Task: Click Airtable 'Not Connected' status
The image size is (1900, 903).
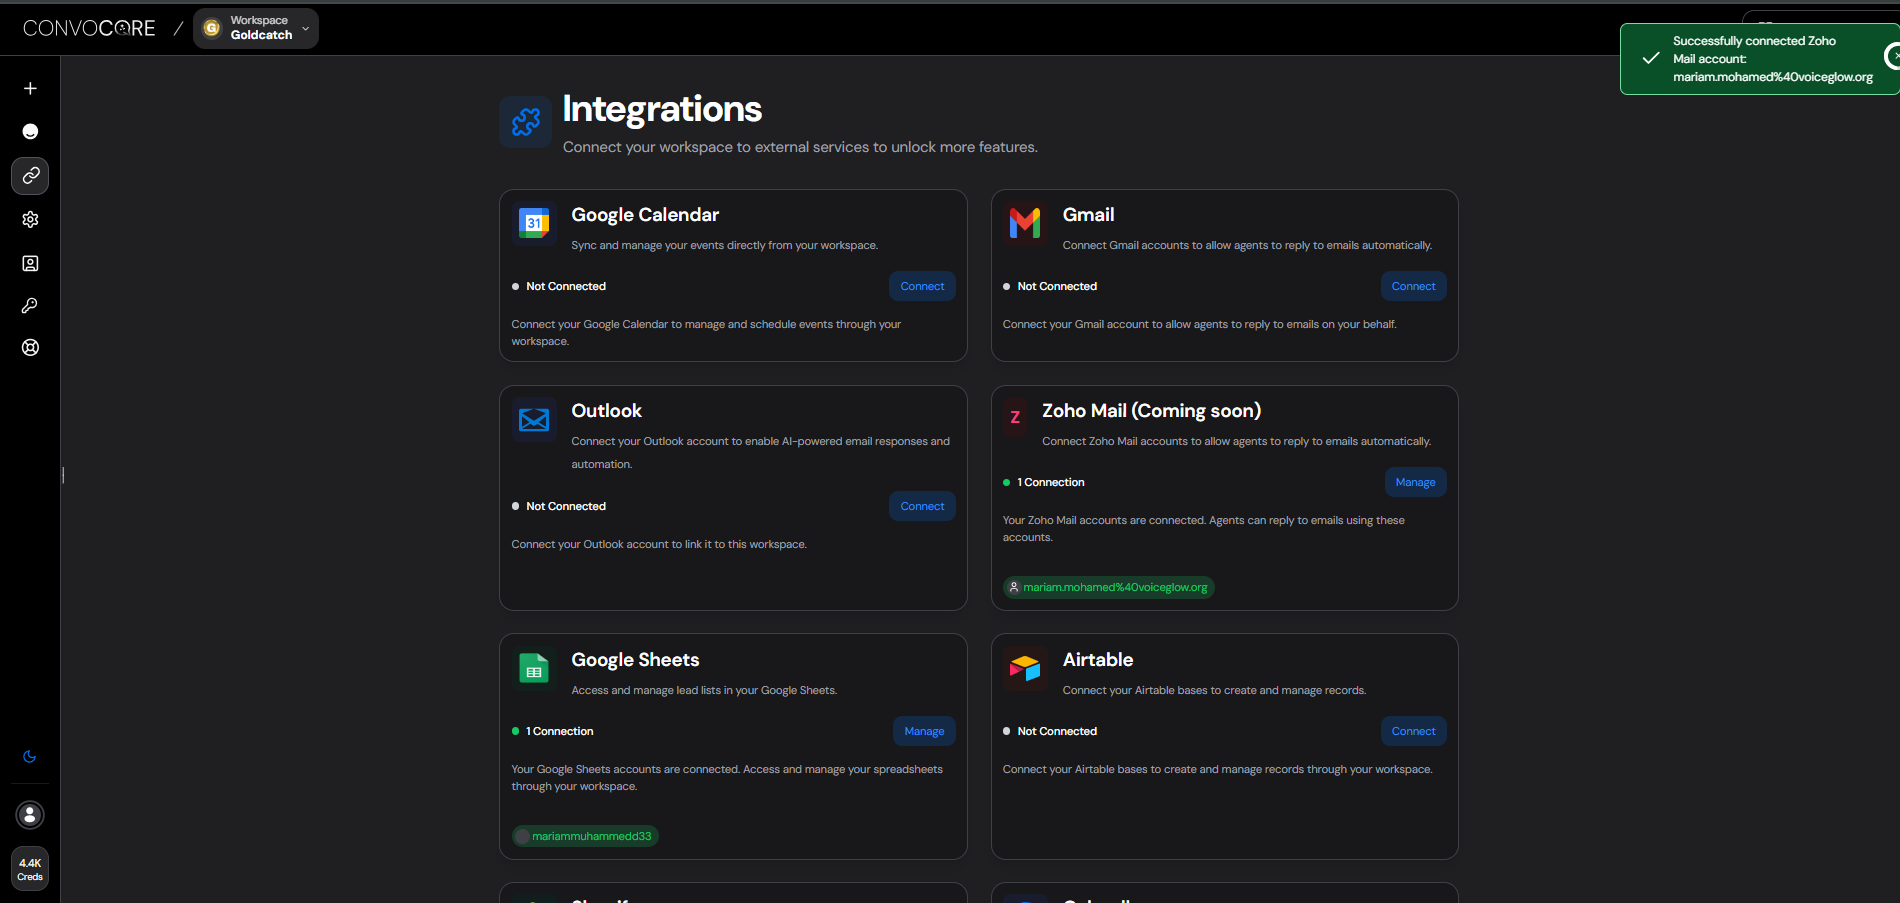Action: (1050, 731)
